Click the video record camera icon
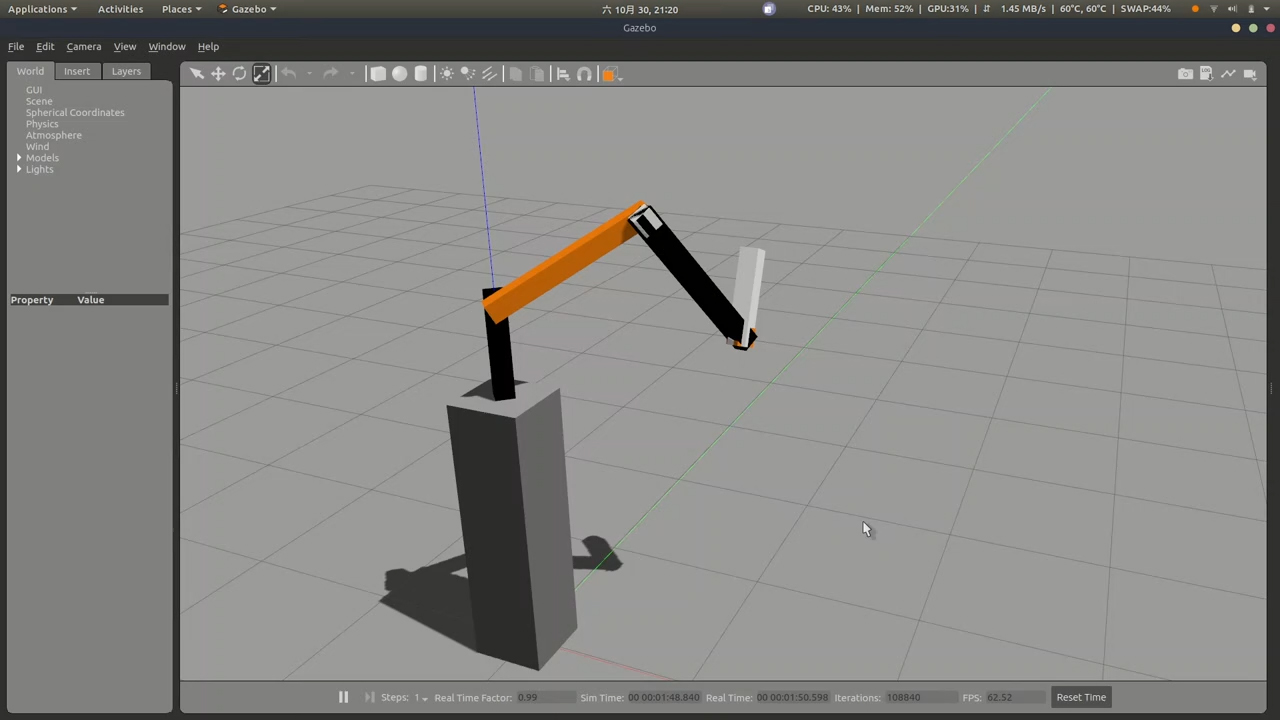 click(x=1250, y=74)
